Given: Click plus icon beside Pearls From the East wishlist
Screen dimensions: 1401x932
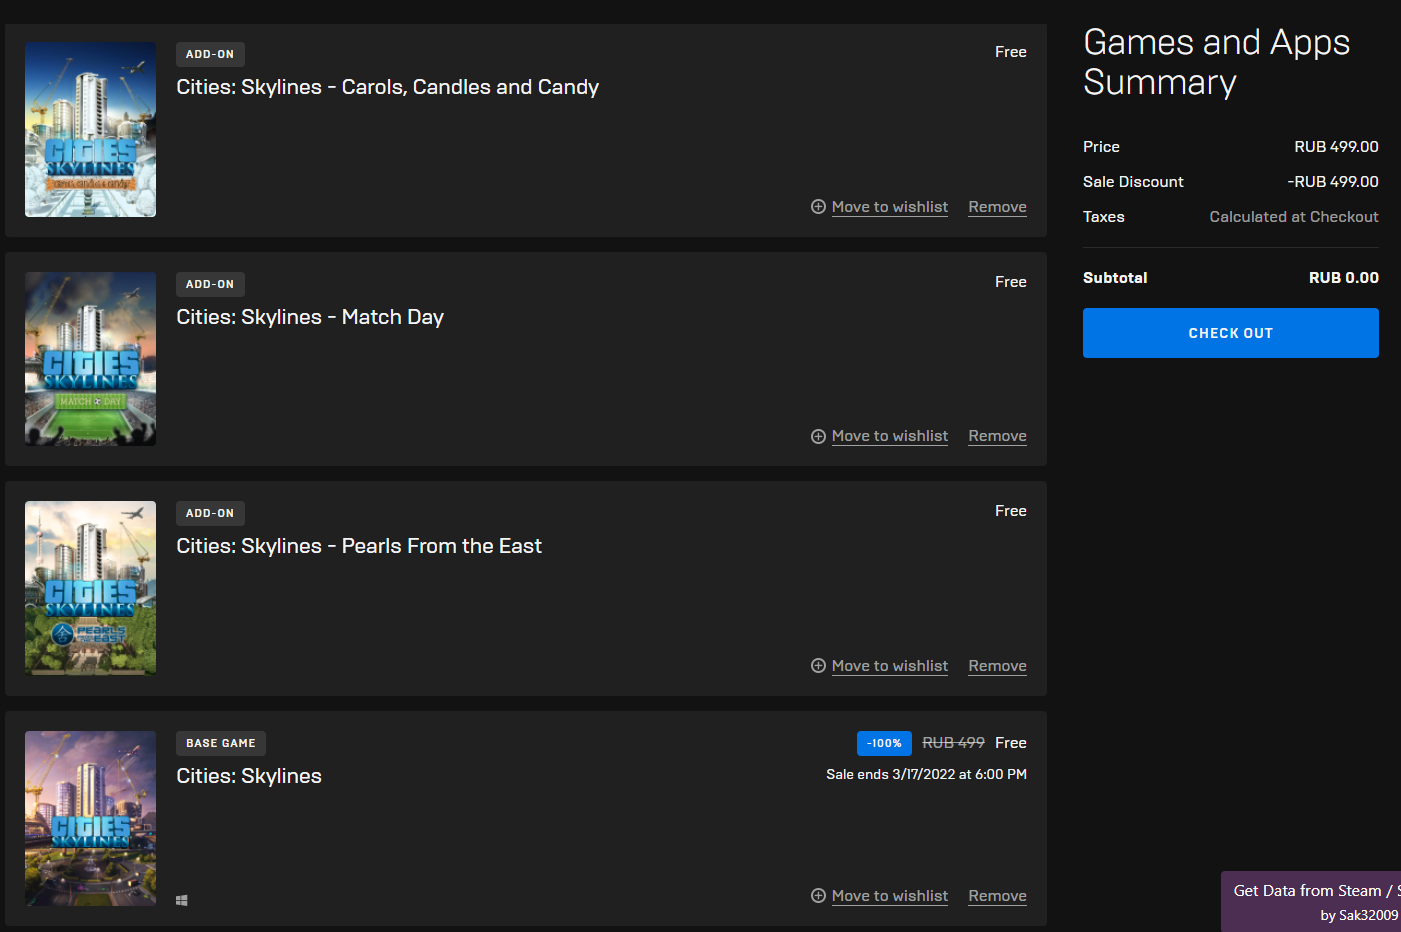Looking at the screenshot, I should coord(818,666).
